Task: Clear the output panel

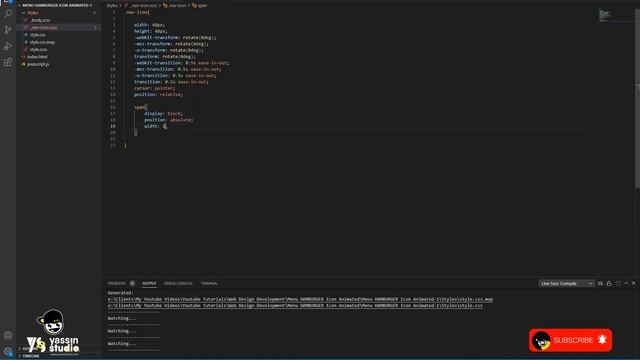Action: tap(600, 283)
